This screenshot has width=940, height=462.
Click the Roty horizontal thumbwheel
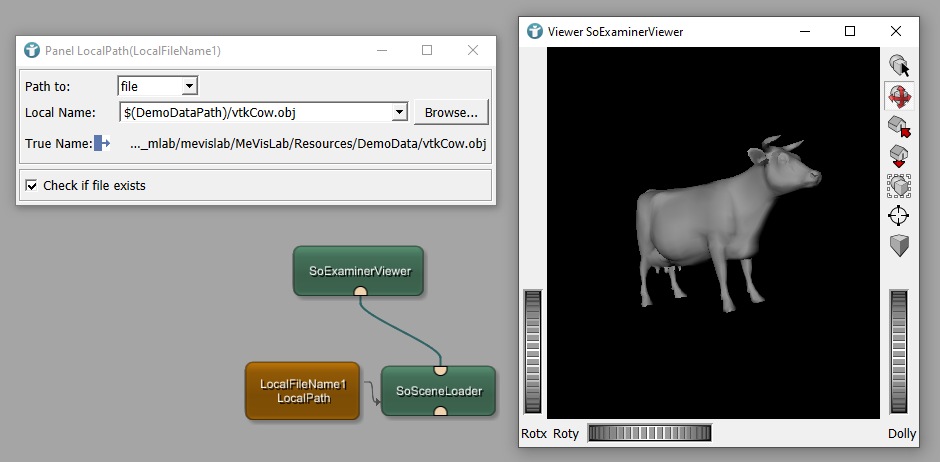point(649,433)
